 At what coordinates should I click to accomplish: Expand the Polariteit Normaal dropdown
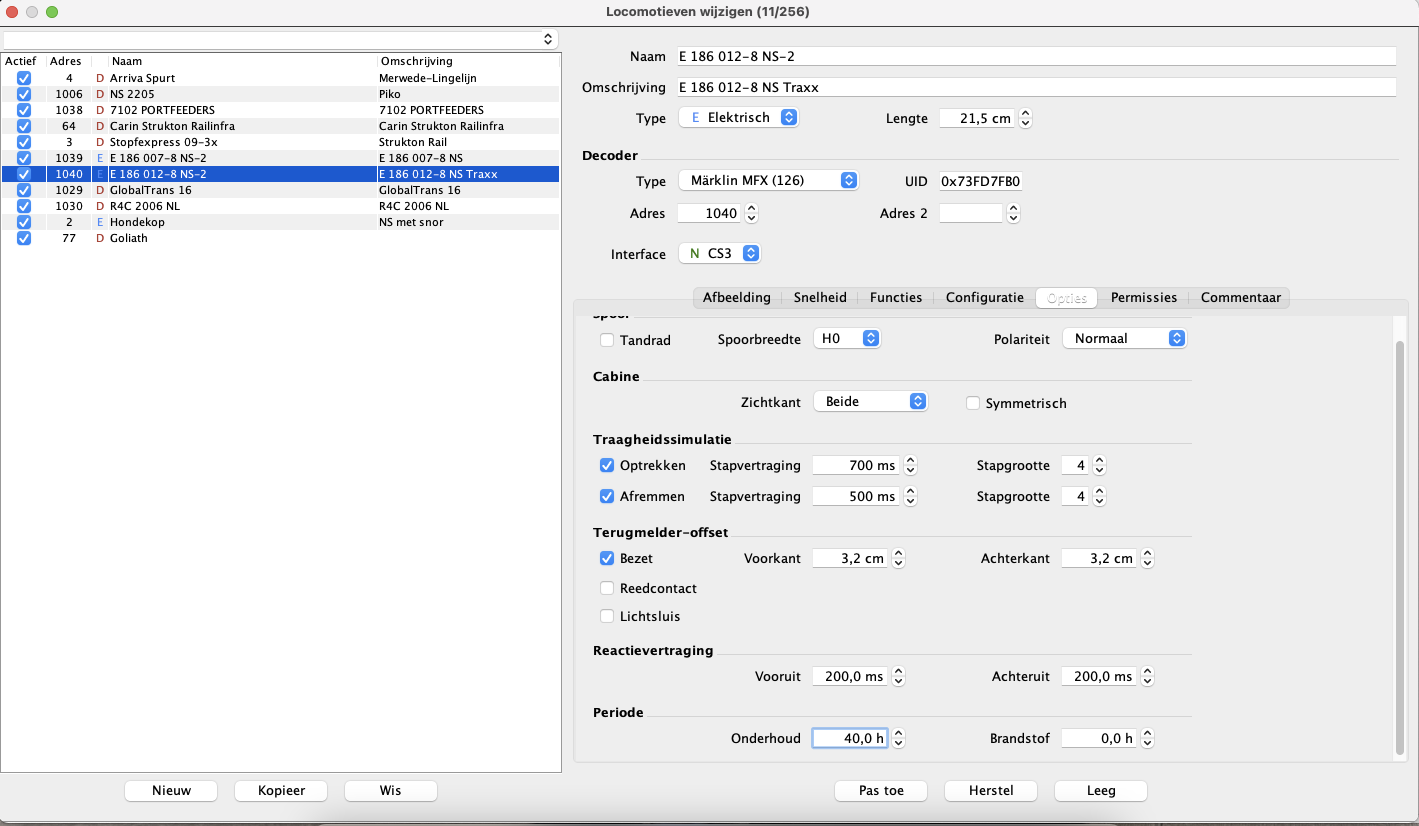[1124, 339]
